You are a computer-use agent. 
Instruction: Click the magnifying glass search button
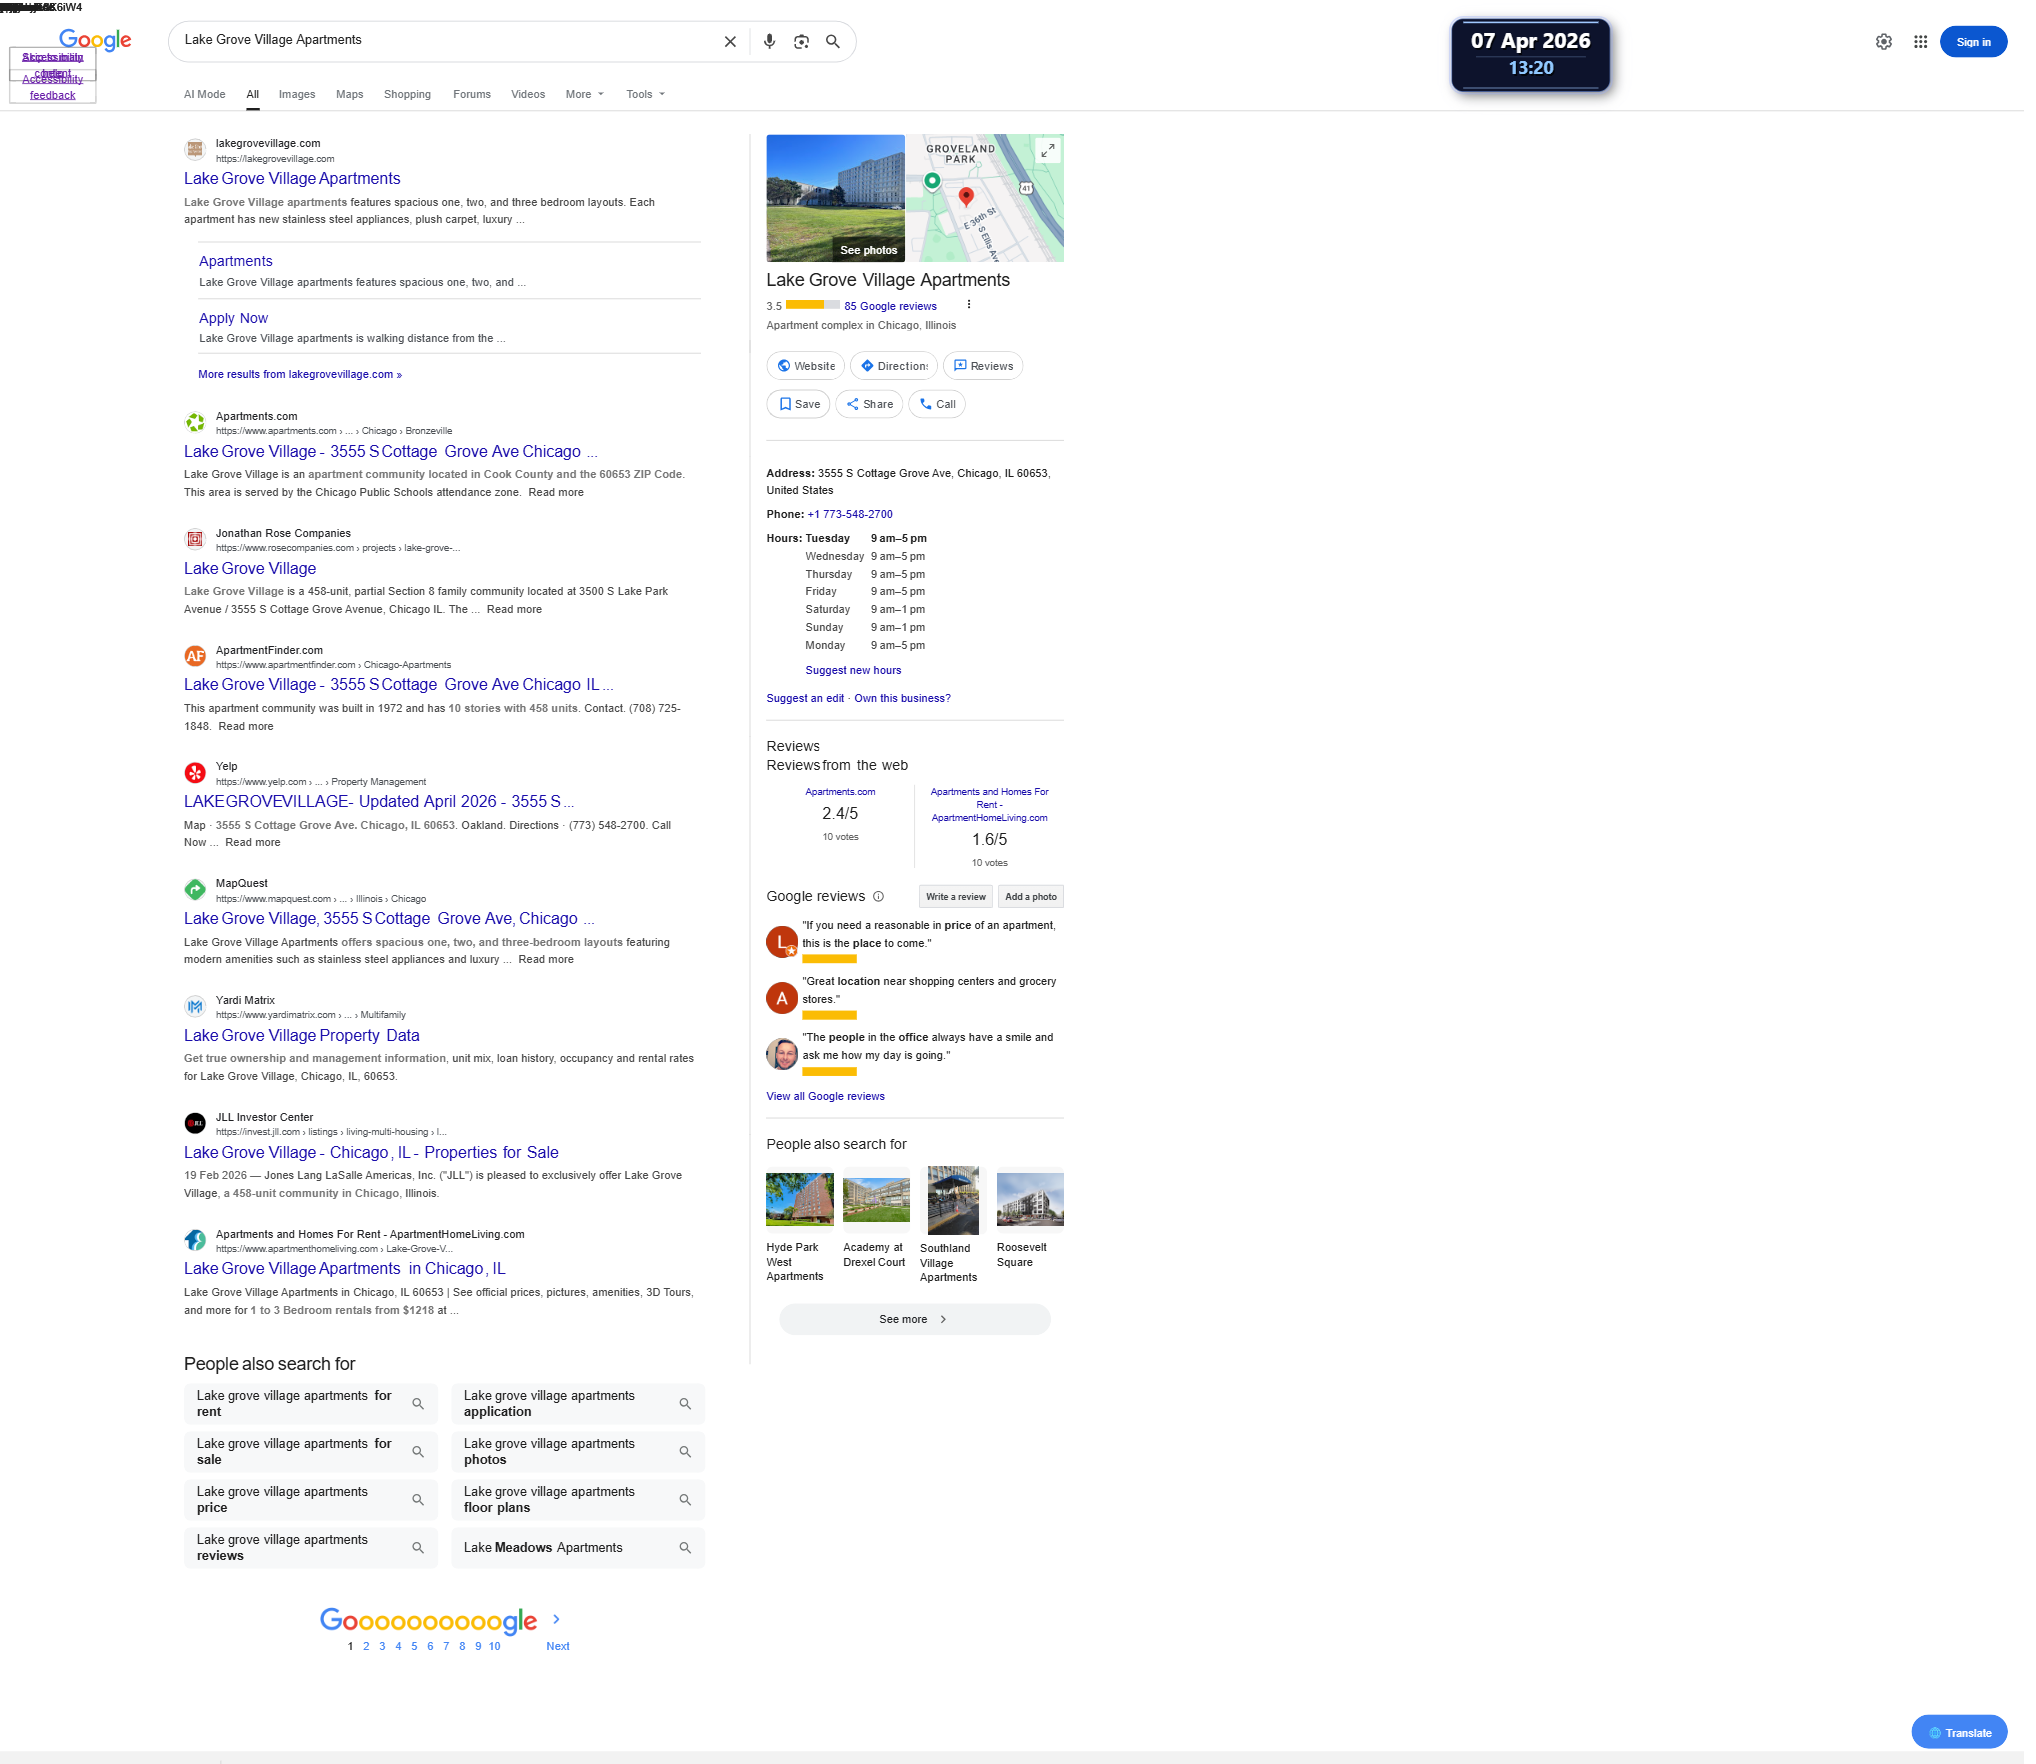click(832, 42)
